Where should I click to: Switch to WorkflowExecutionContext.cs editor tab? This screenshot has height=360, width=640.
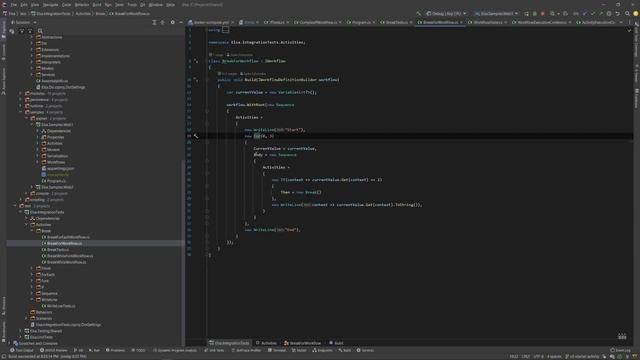[541, 22]
